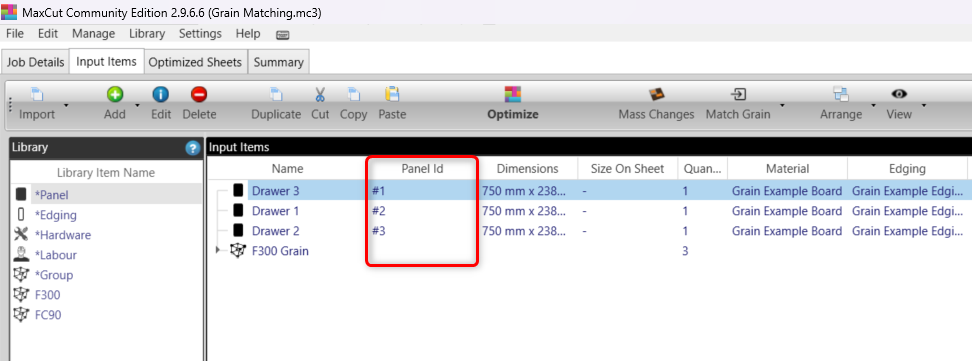
Task: Select F300 library group
Action: (x=107, y=294)
